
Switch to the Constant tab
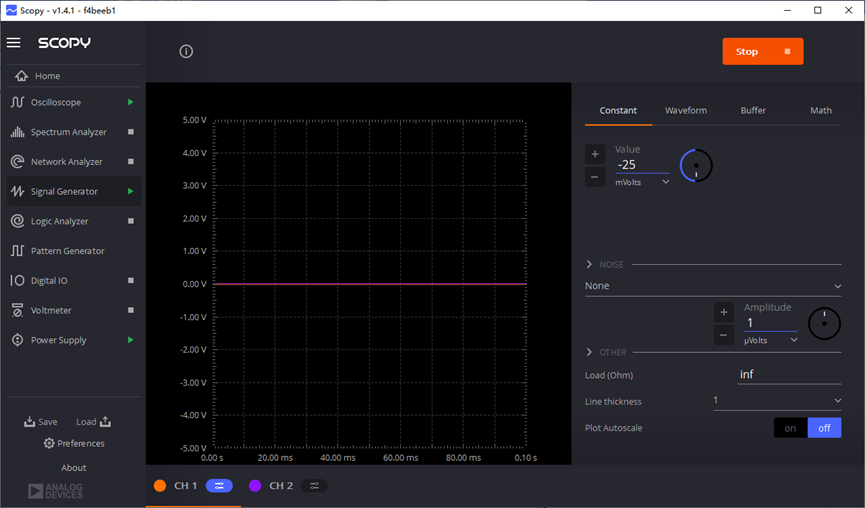point(618,111)
